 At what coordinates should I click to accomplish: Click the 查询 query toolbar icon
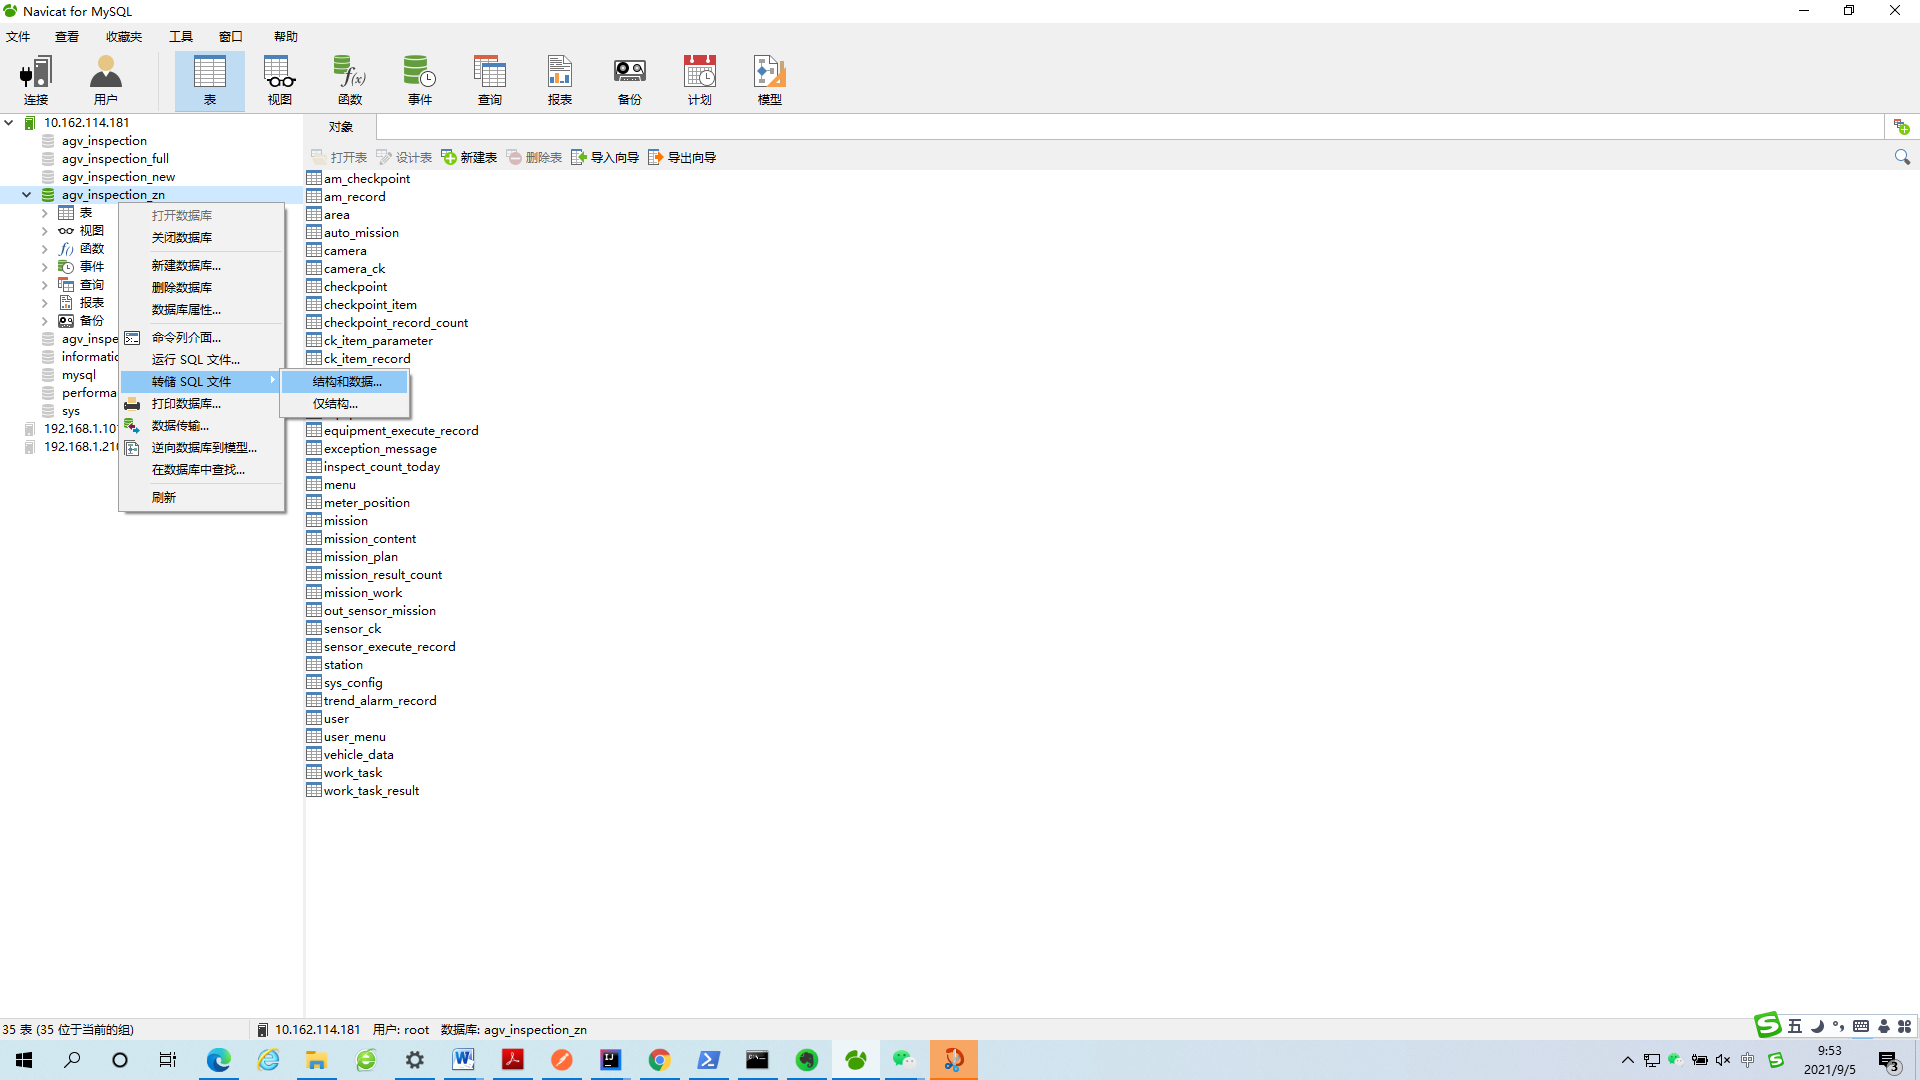(489, 80)
